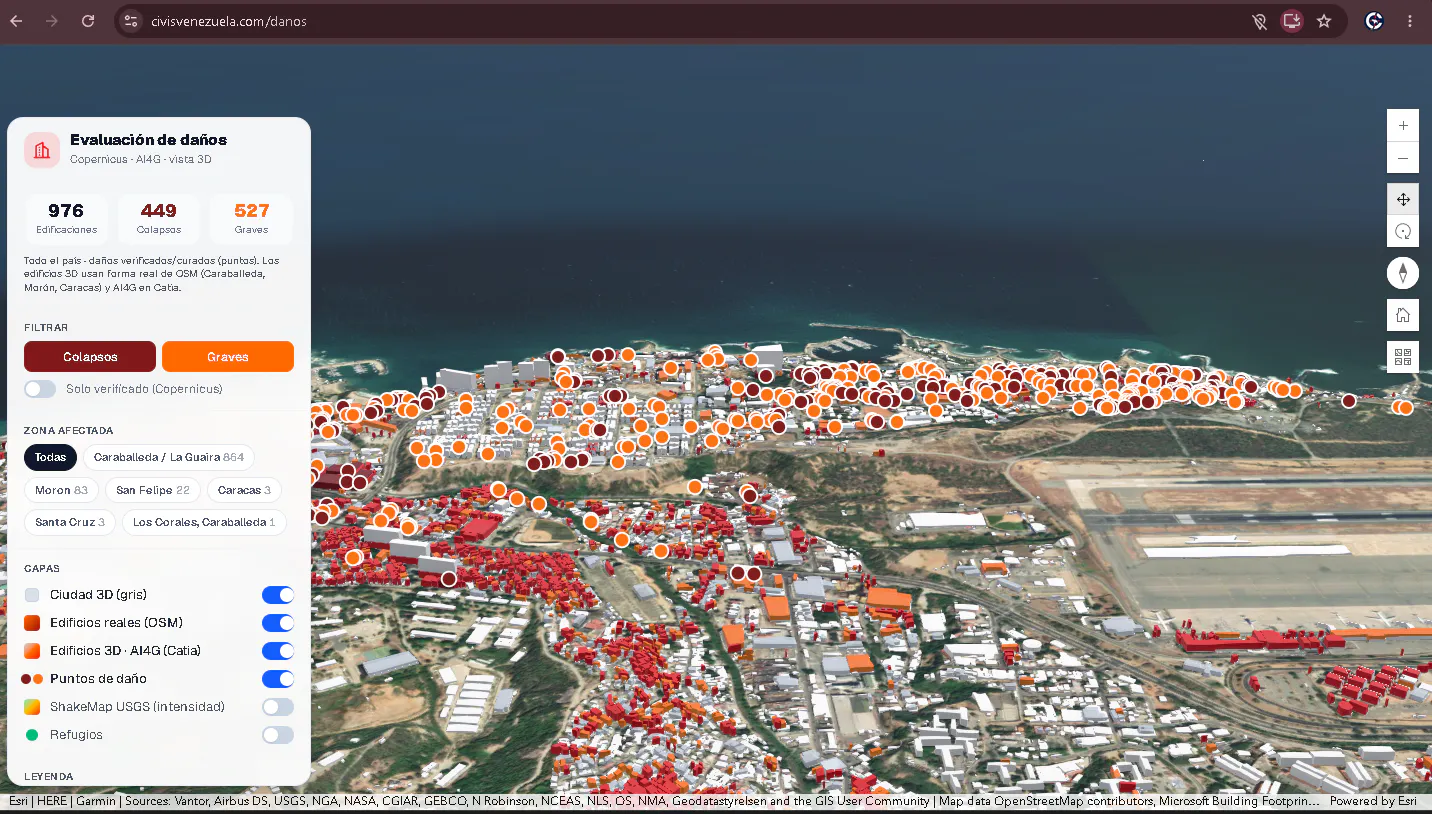Select the rotate navigation tool
1432x814 pixels.
pos(1403,231)
